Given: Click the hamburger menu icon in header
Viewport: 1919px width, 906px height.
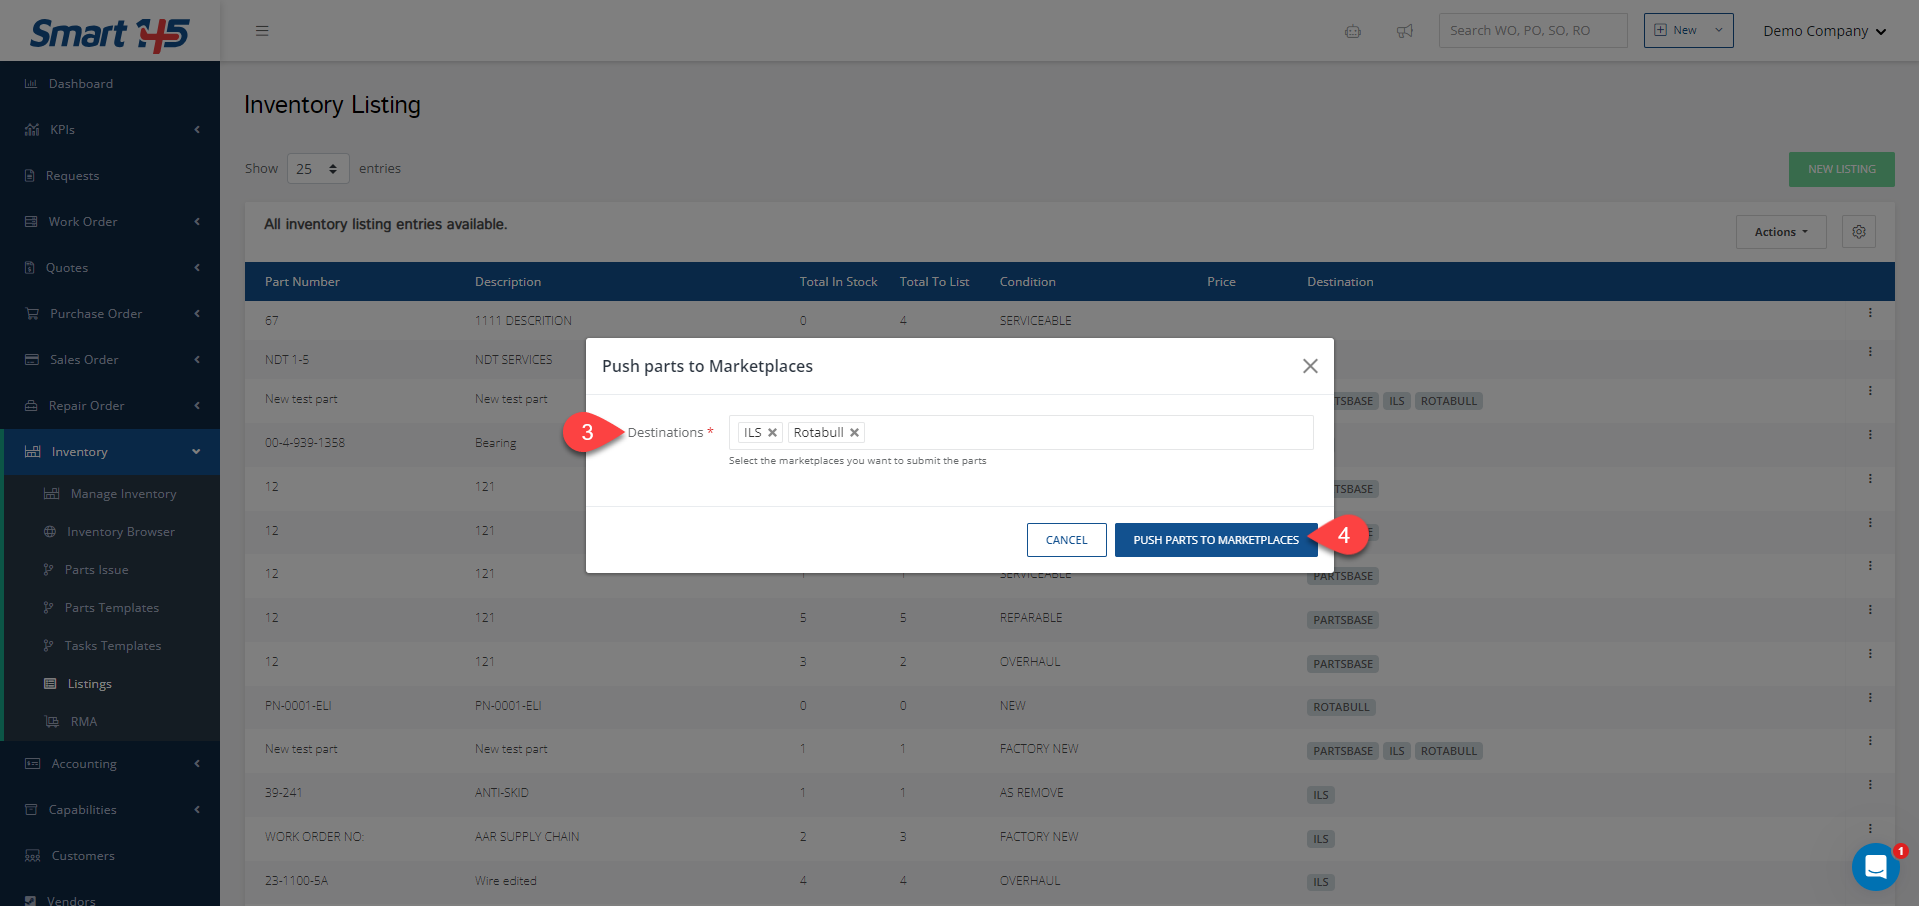Looking at the screenshot, I should [x=262, y=31].
